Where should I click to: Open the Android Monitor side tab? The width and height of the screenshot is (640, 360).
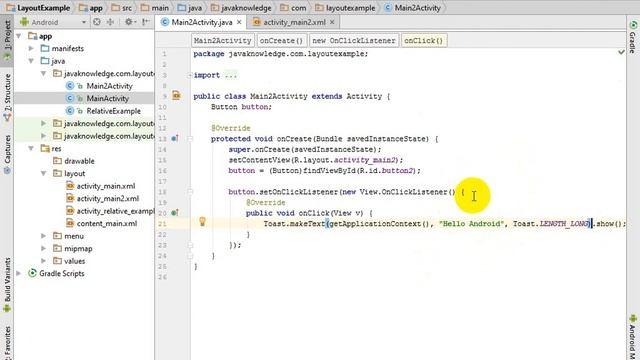(633, 337)
